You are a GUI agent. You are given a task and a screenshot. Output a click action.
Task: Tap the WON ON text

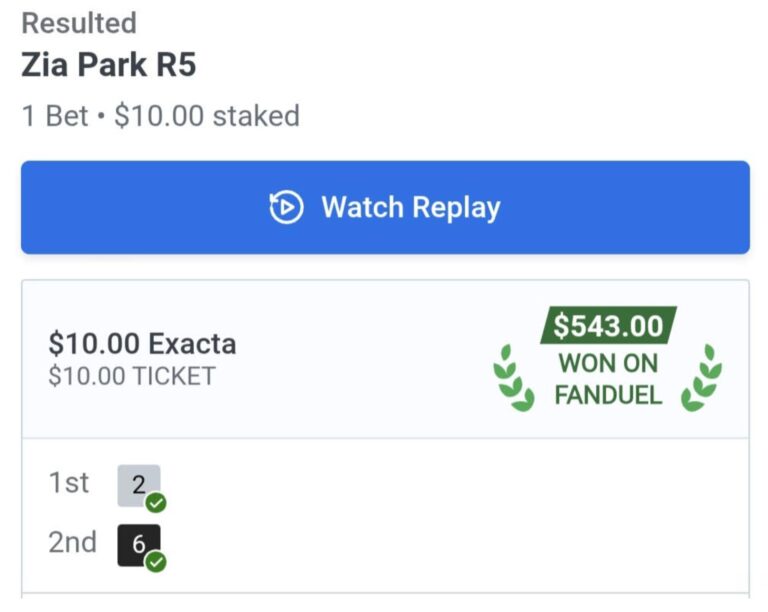(x=608, y=362)
